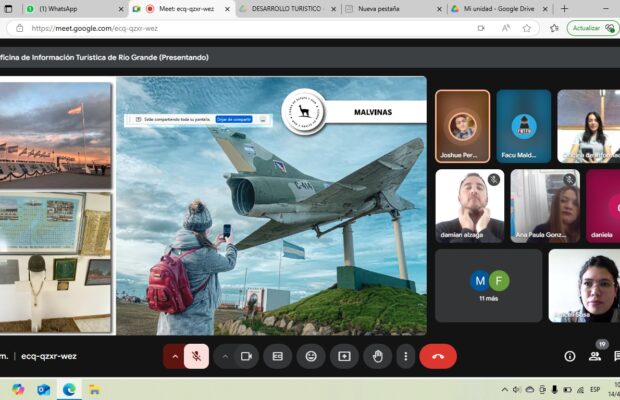Open a new browser tab with plus
This screenshot has width=620, height=400.
(x=564, y=9)
